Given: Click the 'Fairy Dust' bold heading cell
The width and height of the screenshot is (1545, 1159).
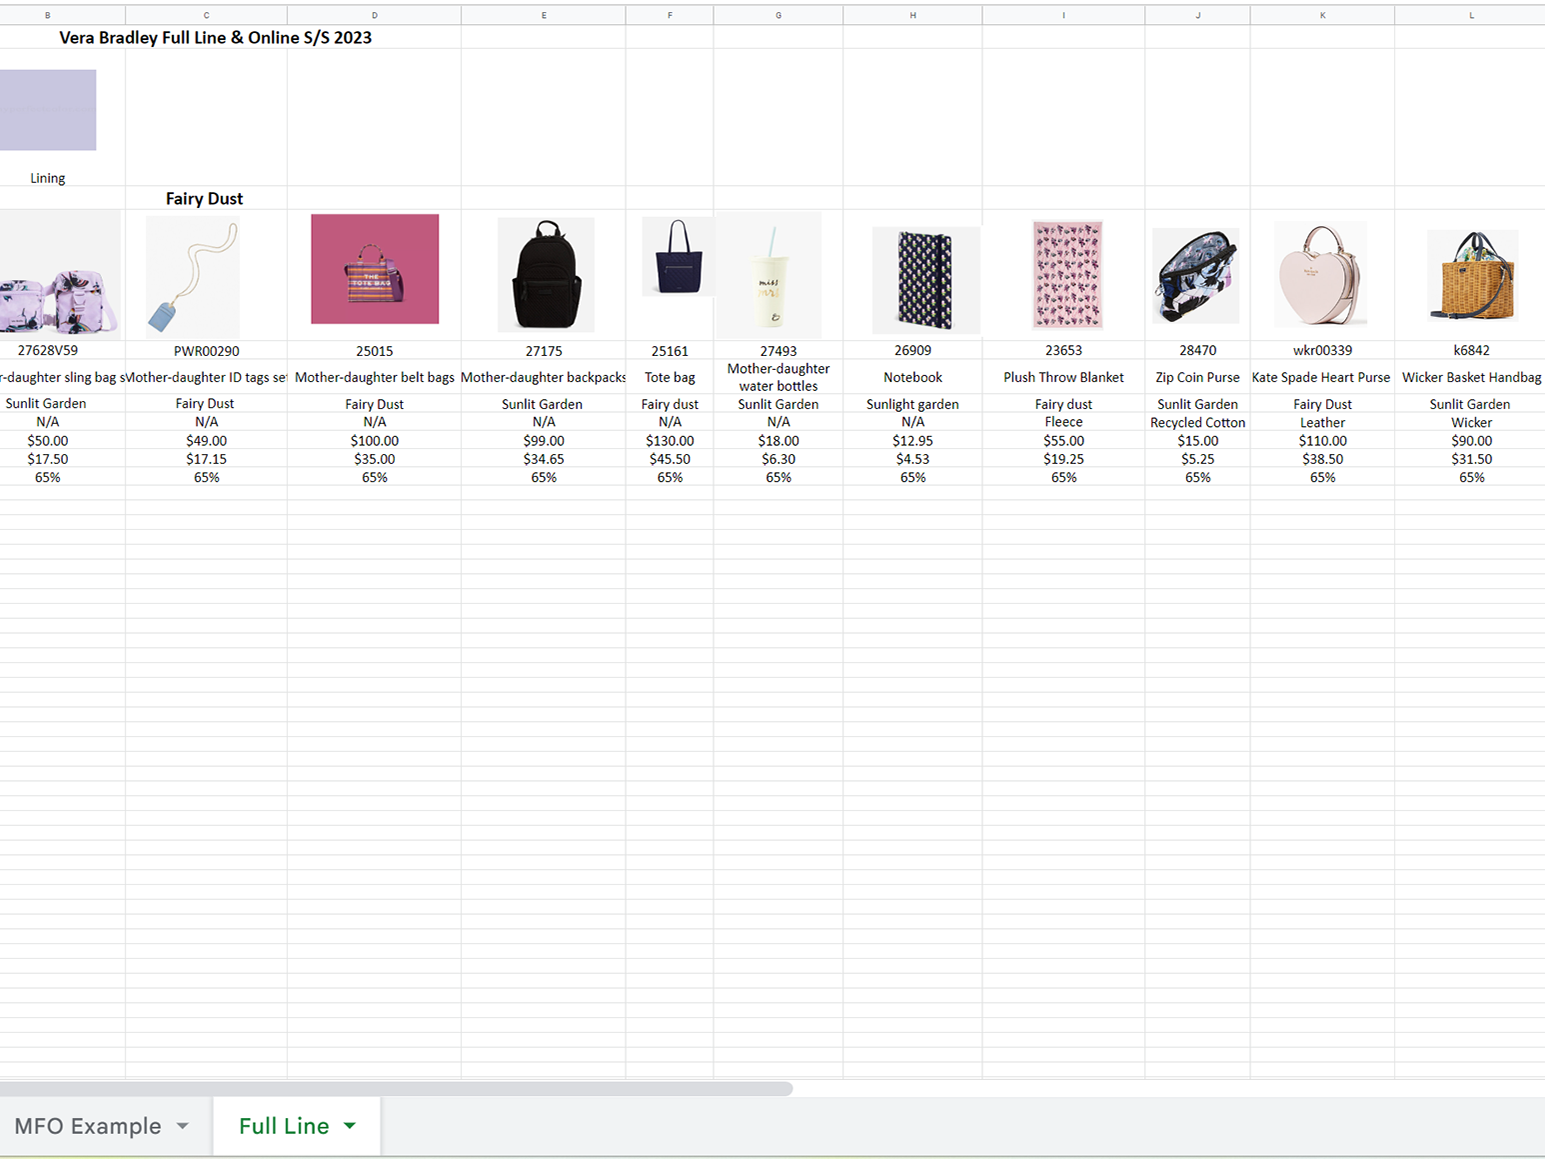Looking at the screenshot, I should (204, 198).
